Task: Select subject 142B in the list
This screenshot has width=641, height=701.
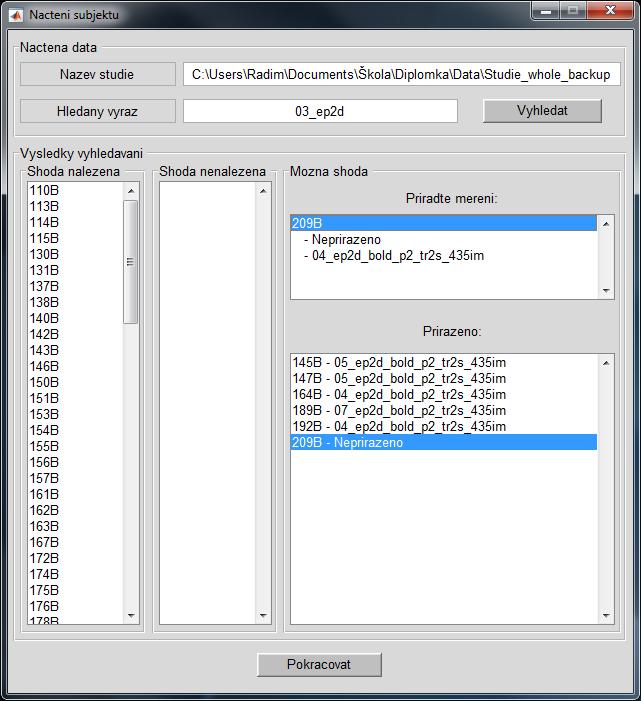Action: pyautogui.click(x=75, y=334)
